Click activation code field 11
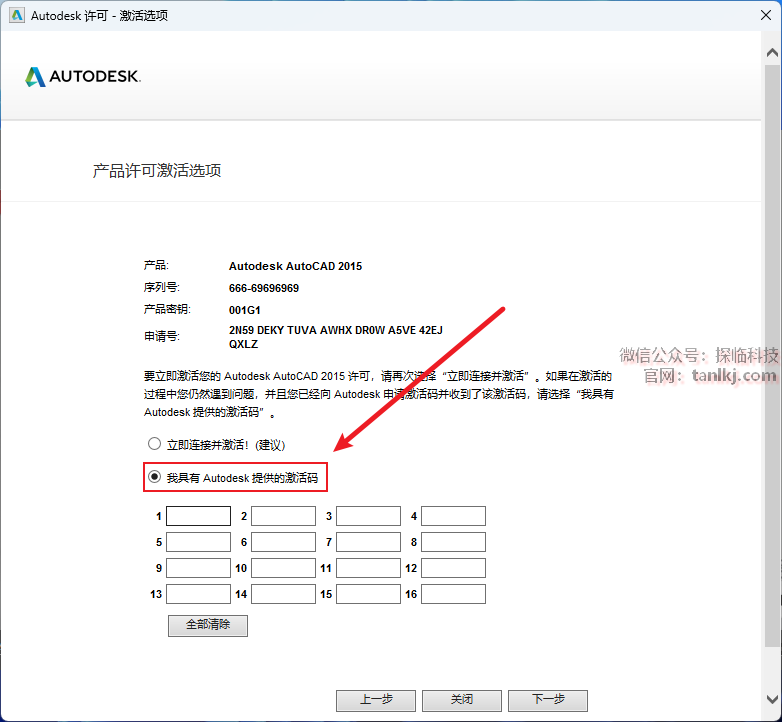This screenshot has height=722, width=782. point(369,568)
